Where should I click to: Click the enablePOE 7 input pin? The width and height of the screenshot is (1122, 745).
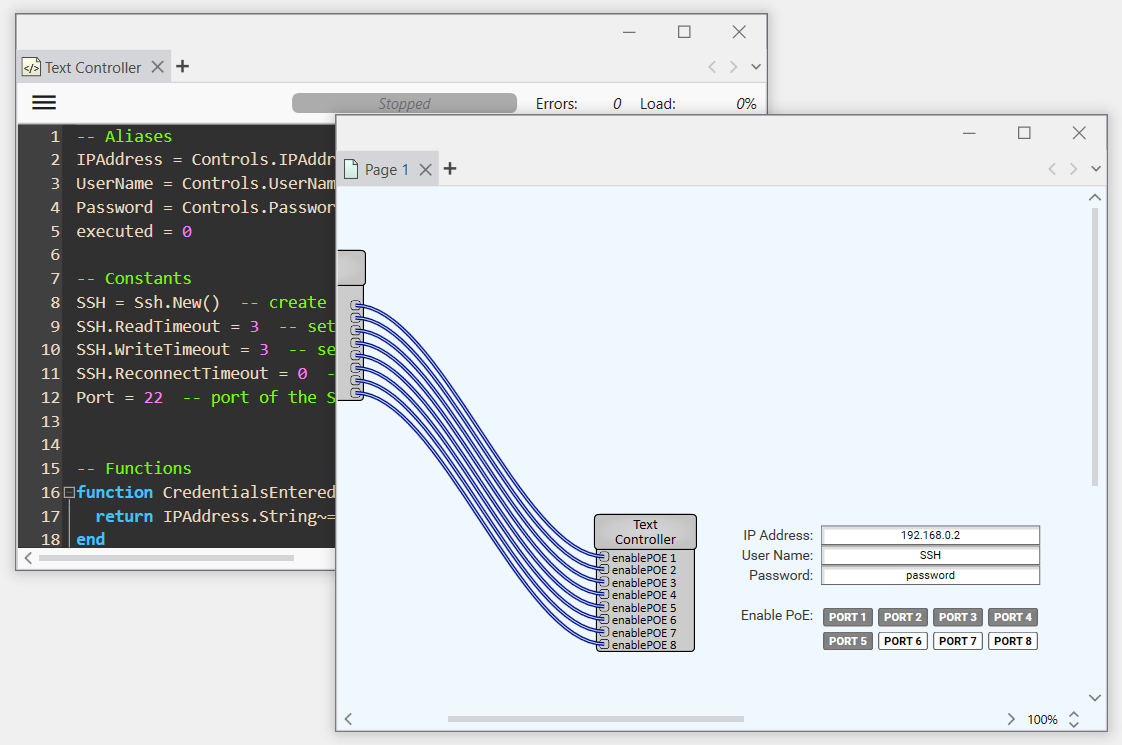coord(604,633)
